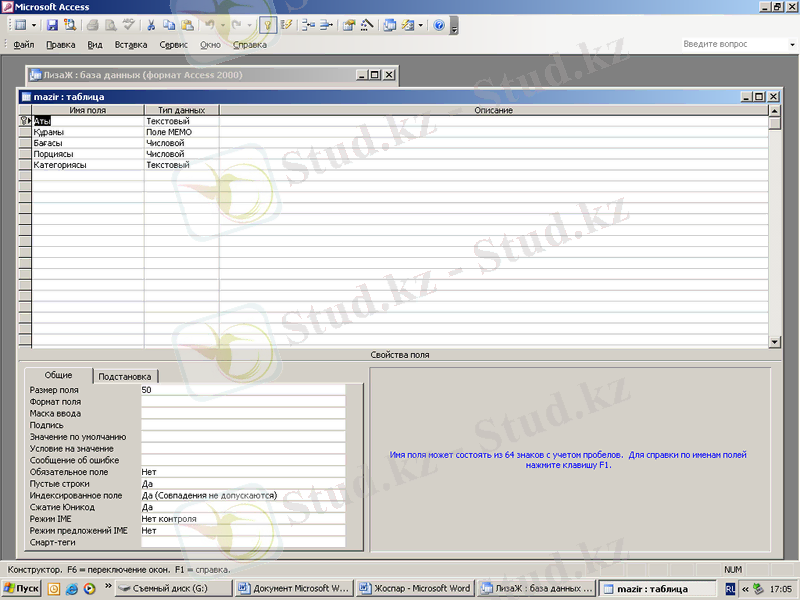The width and height of the screenshot is (800, 600).
Task: Click the 'Поле MEMO' data type cell
Action: point(182,132)
